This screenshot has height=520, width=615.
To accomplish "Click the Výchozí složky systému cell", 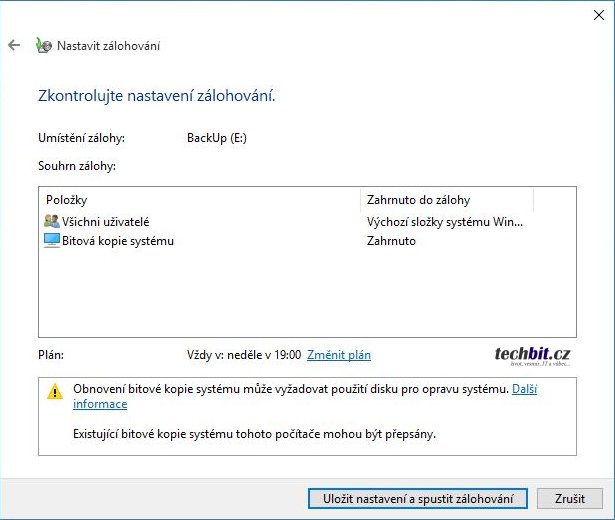I will pos(445,221).
